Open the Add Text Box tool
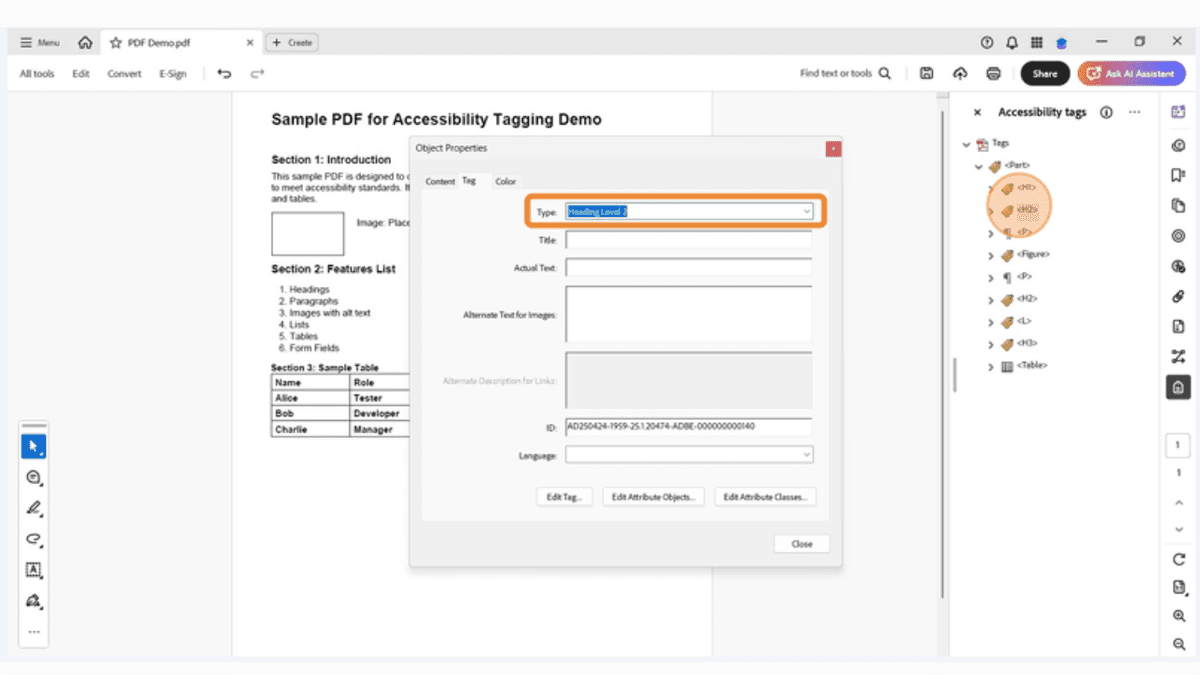The width and height of the screenshot is (1200, 675). tap(33, 570)
